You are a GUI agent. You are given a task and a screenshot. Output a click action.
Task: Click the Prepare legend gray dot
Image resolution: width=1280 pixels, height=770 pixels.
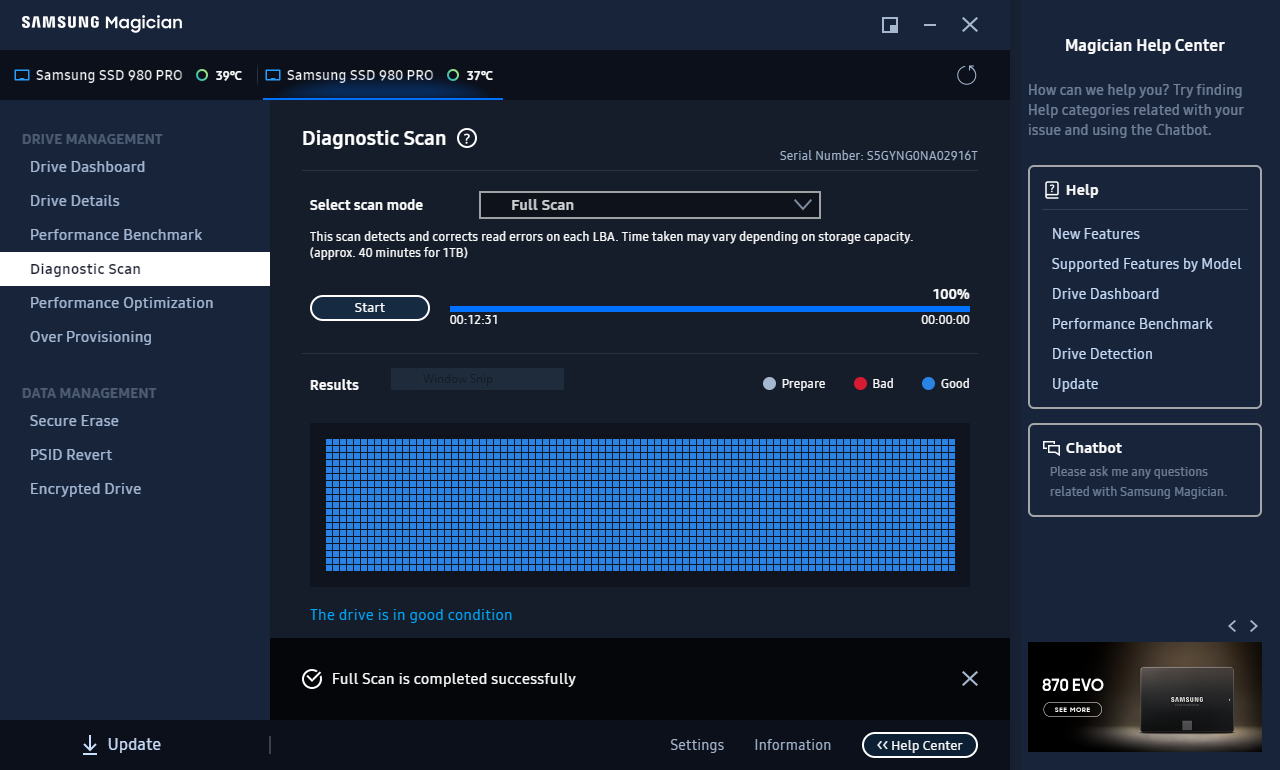769,383
